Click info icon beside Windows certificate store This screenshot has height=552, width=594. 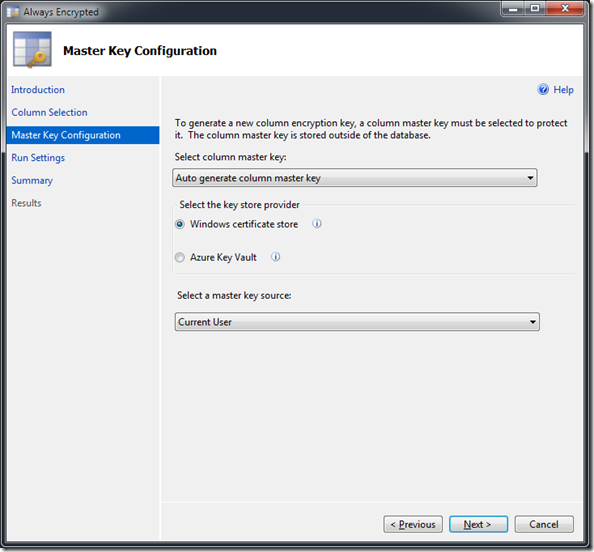point(317,224)
